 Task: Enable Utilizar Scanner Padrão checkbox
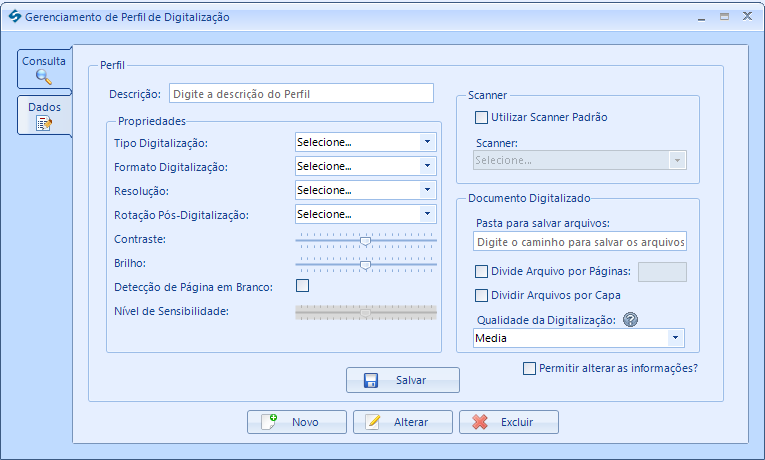[482, 117]
